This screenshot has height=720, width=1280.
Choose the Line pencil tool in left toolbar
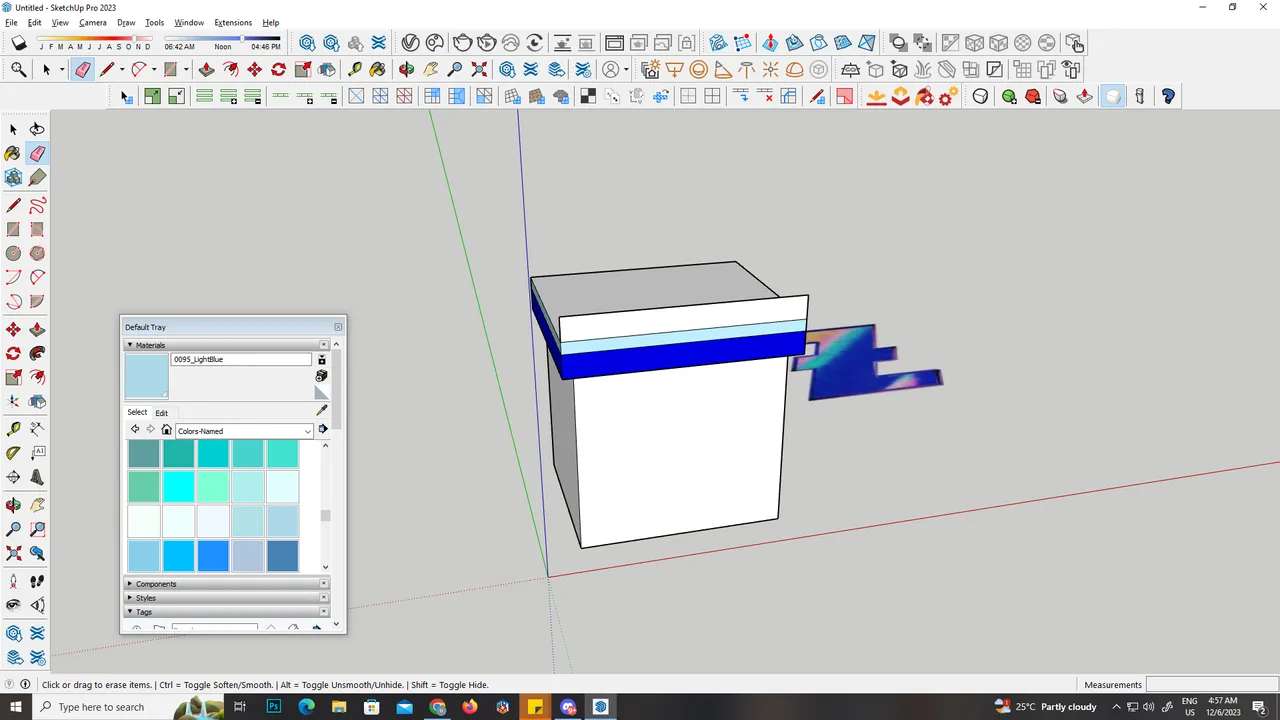[13, 206]
